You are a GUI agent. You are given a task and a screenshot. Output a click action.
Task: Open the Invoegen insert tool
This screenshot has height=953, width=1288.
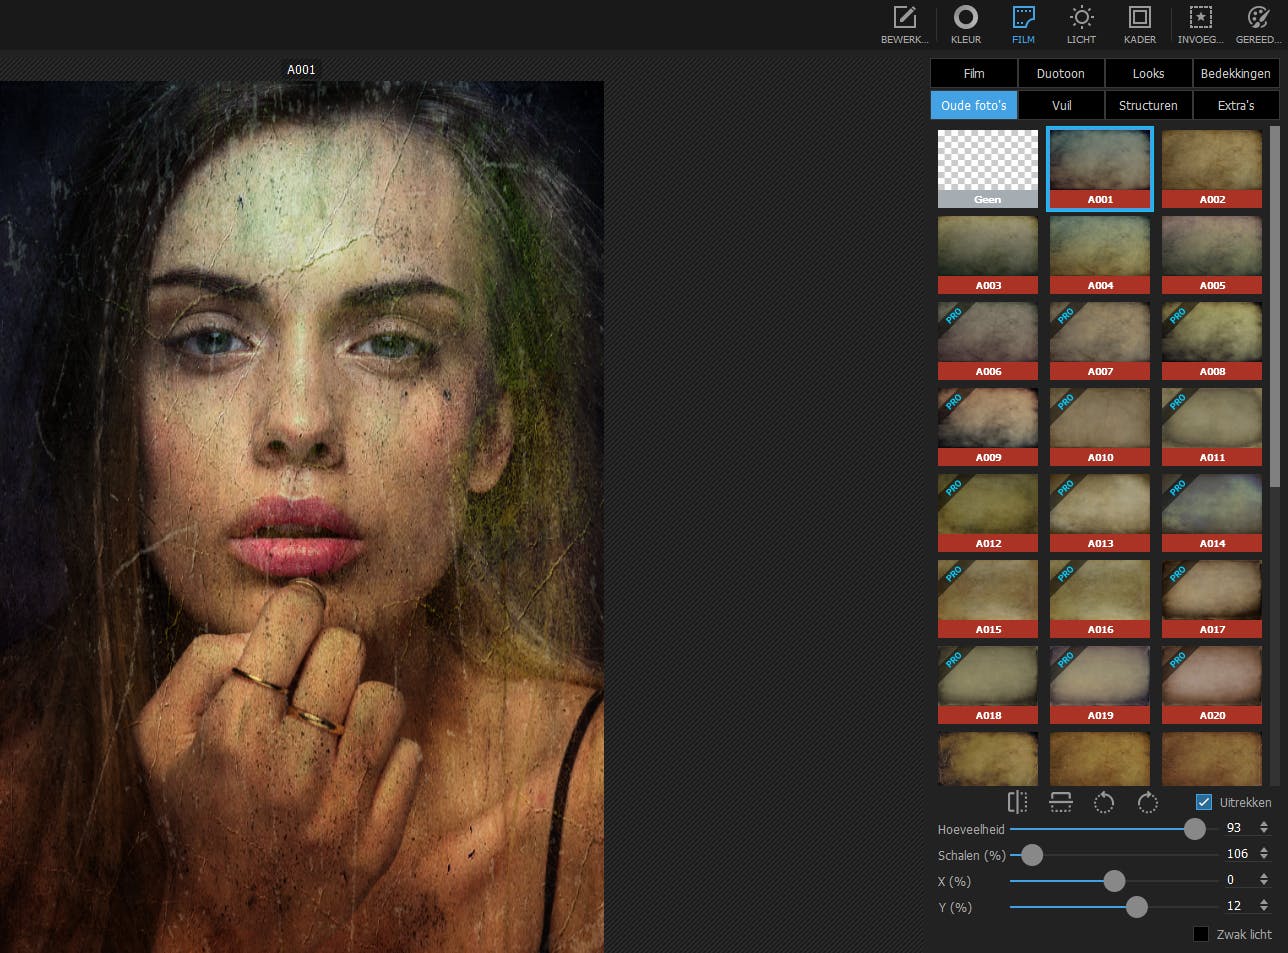click(x=1200, y=24)
